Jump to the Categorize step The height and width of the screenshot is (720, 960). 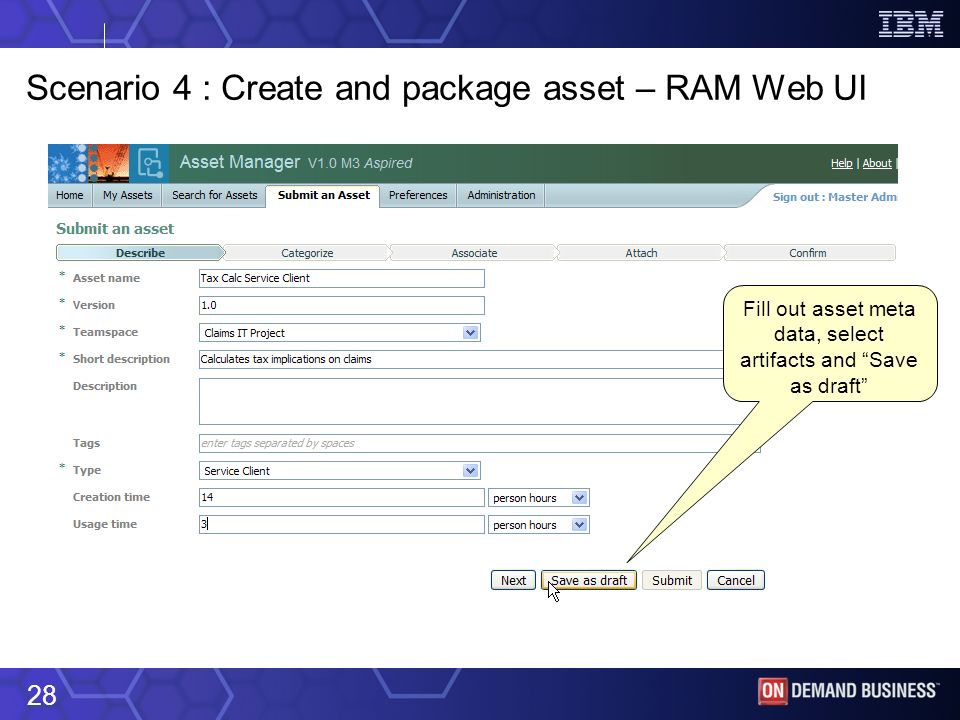[x=307, y=253]
